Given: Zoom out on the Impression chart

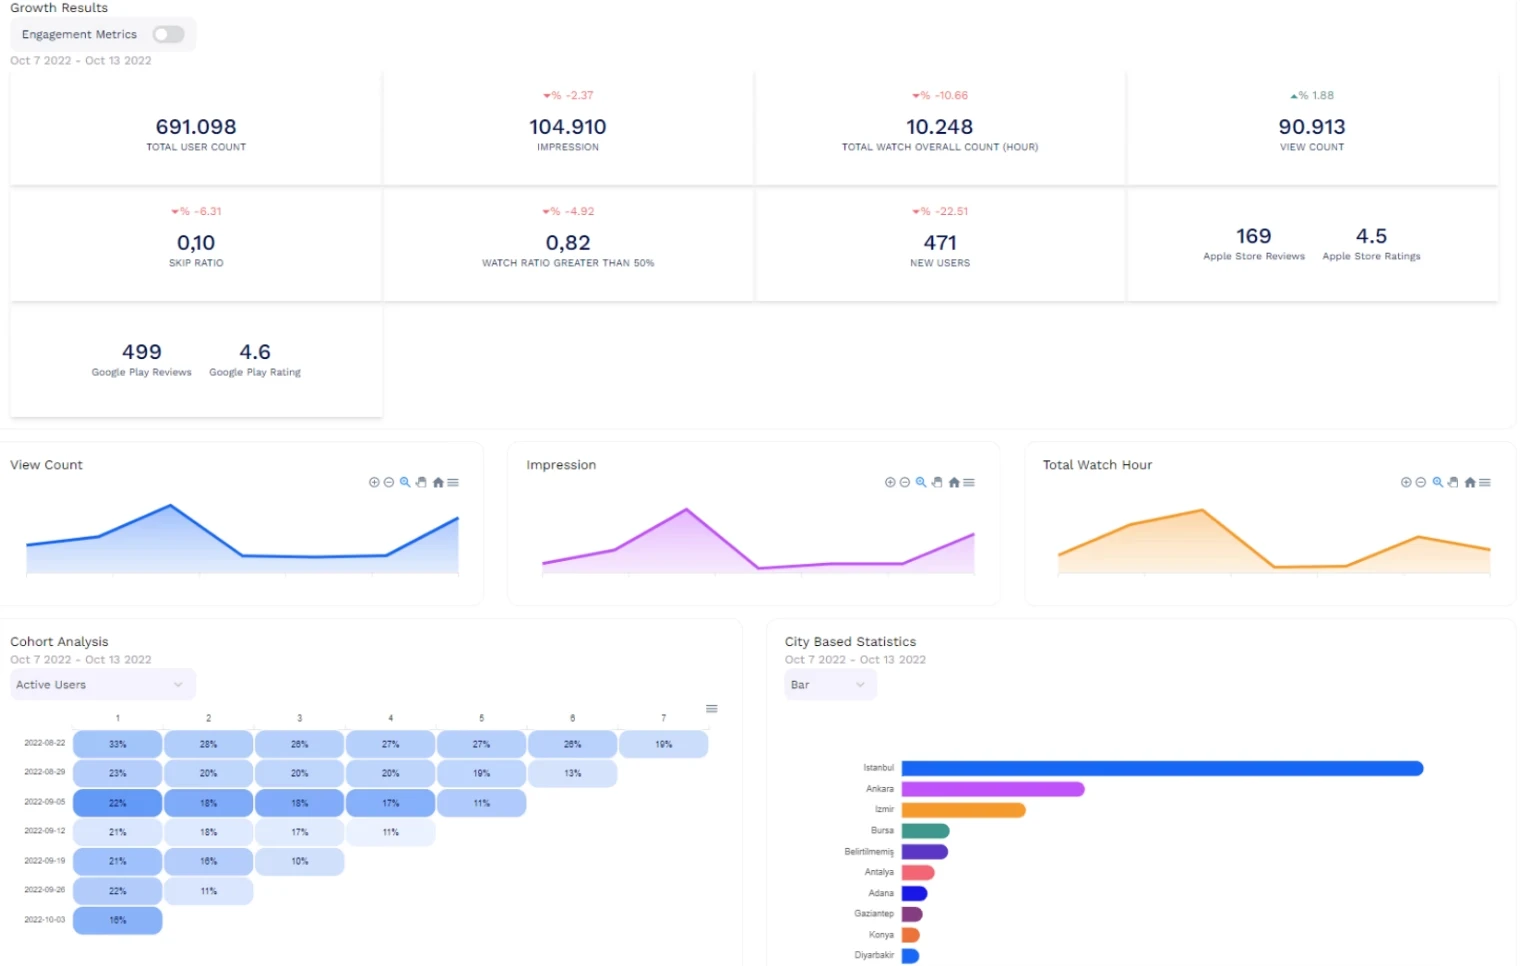Looking at the screenshot, I should coord(905,482).
